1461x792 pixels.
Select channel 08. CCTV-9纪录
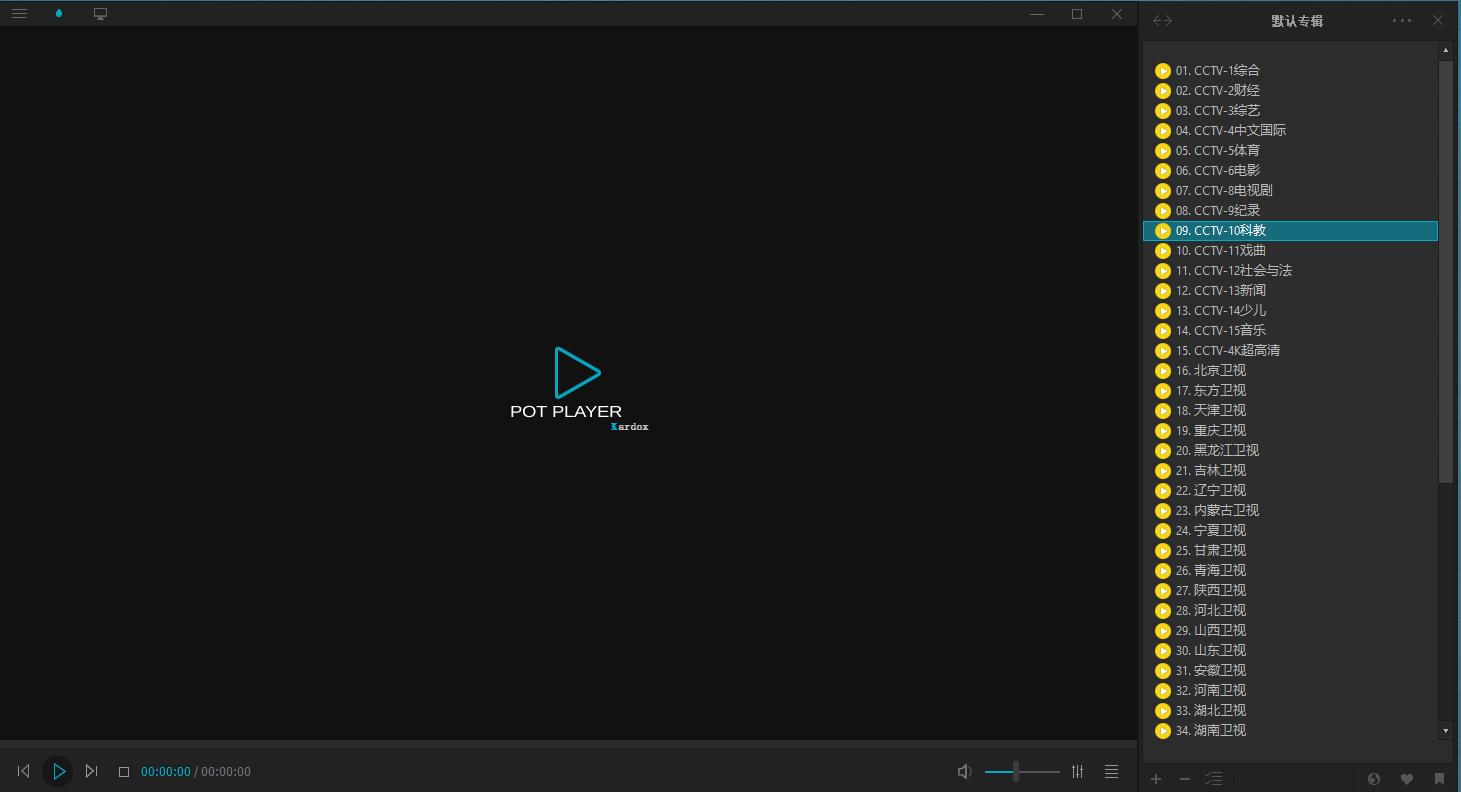(x=1290, y=210)
